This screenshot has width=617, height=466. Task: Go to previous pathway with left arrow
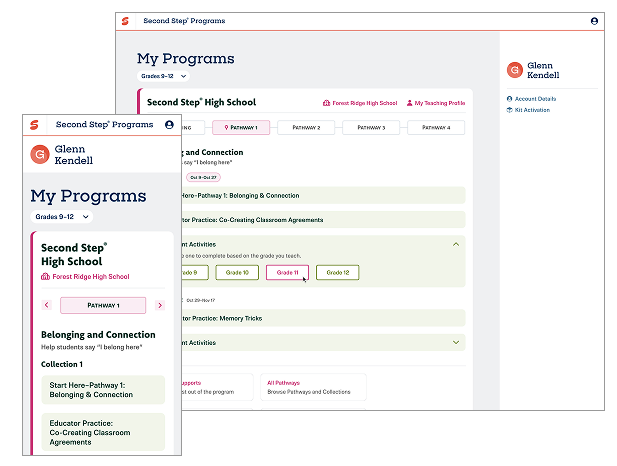[46, 305]
